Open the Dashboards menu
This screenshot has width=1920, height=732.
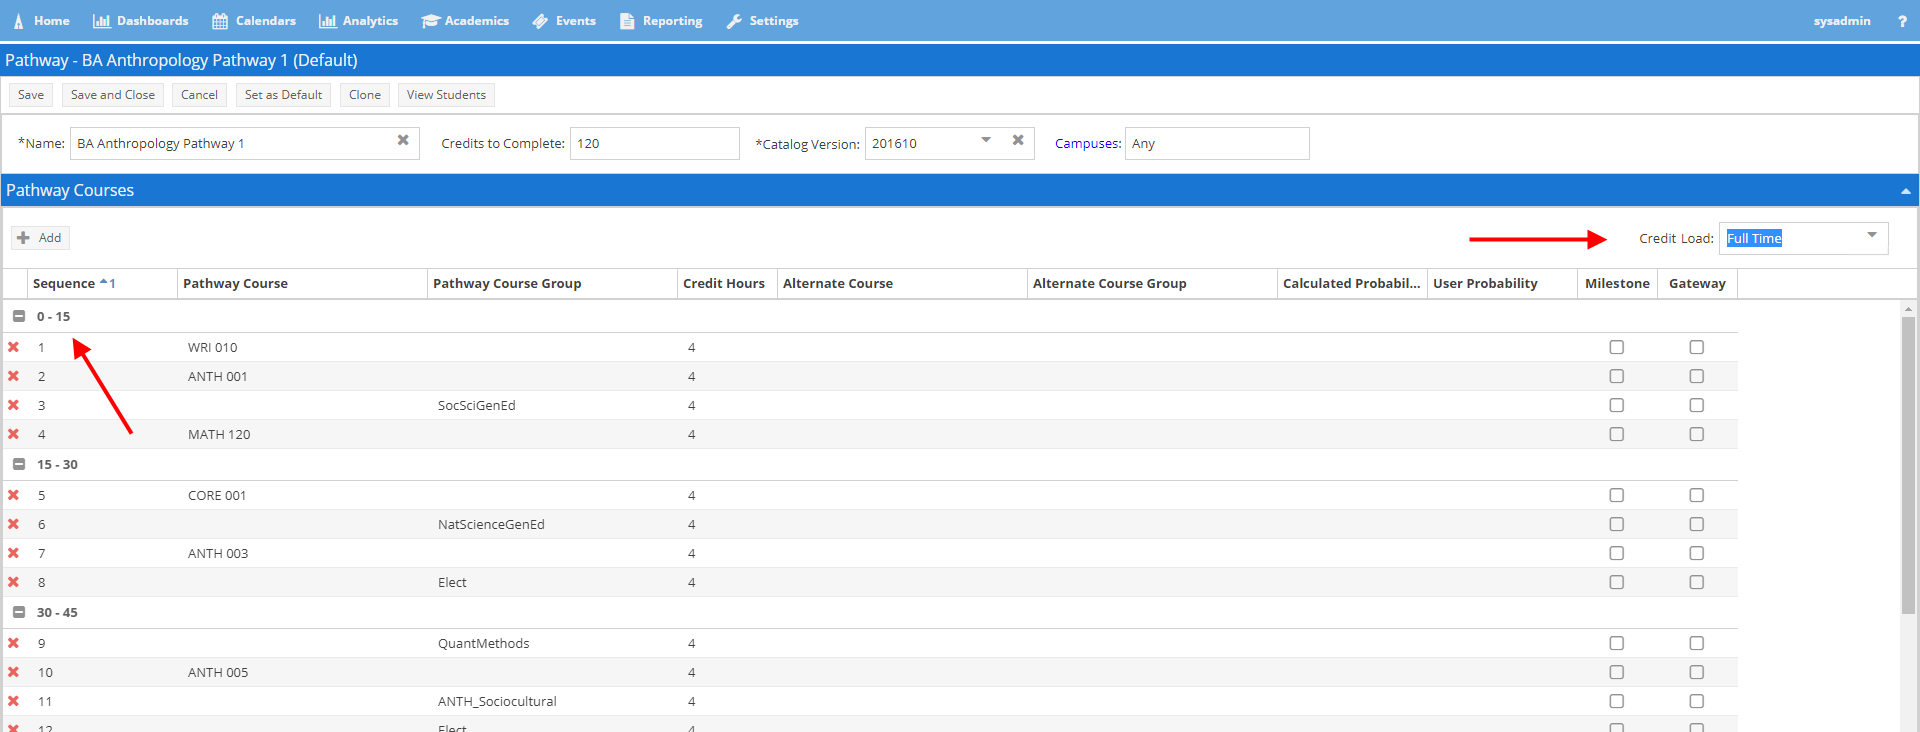click(140, 21)
